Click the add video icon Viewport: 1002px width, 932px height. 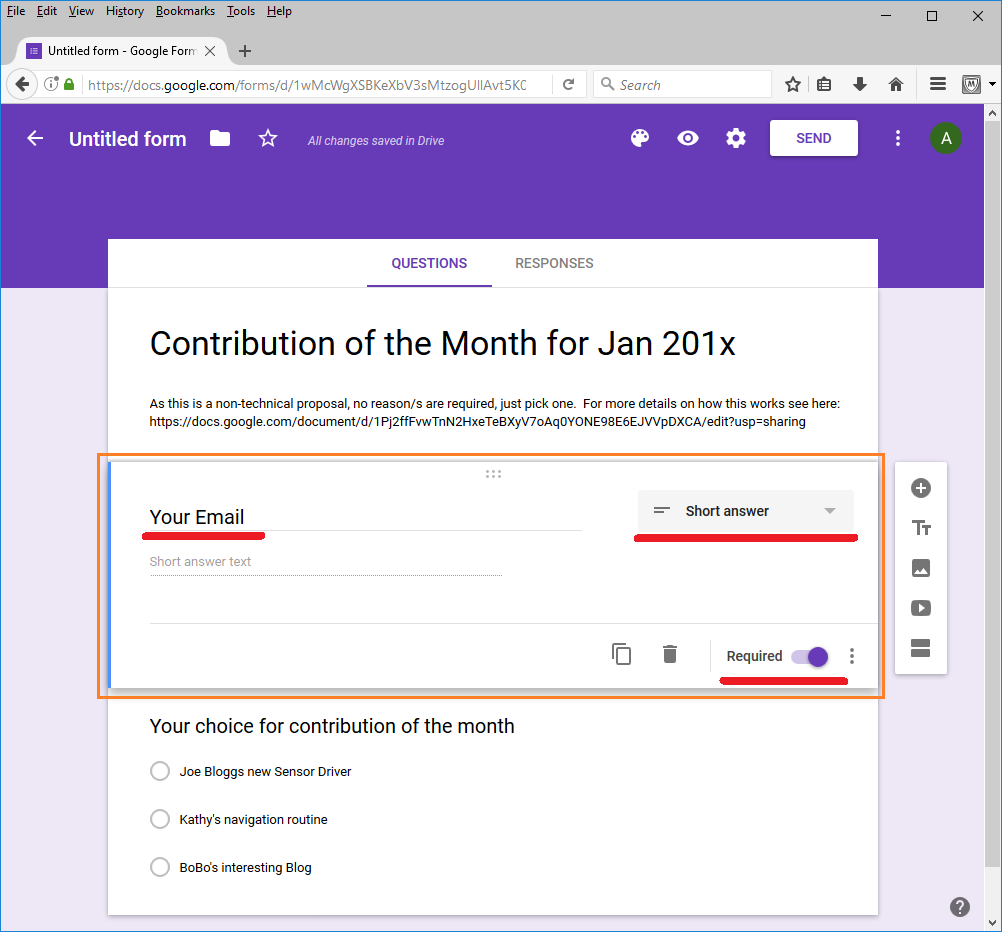[x=921, y=608]
